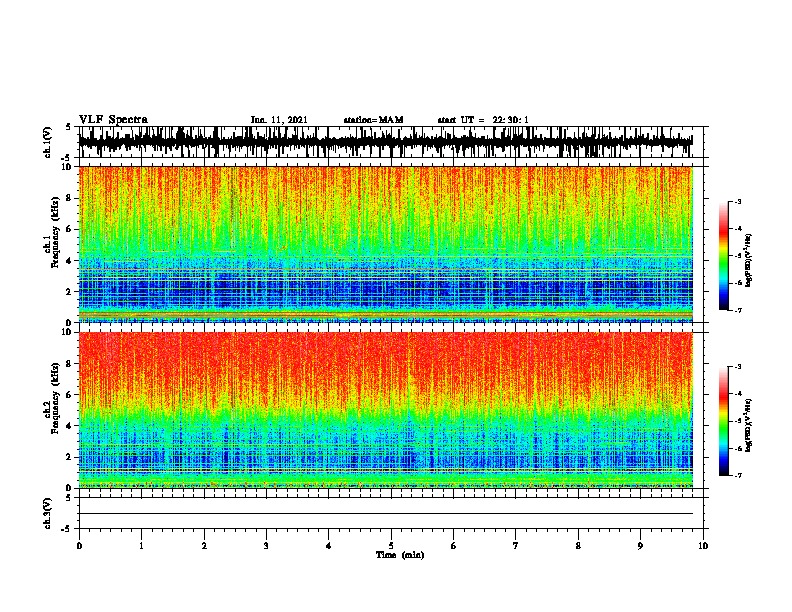Click the 2 kHz tick label on ch.2 spectrogram
Screen dimensions: 792x612
[x=69, y=457]
